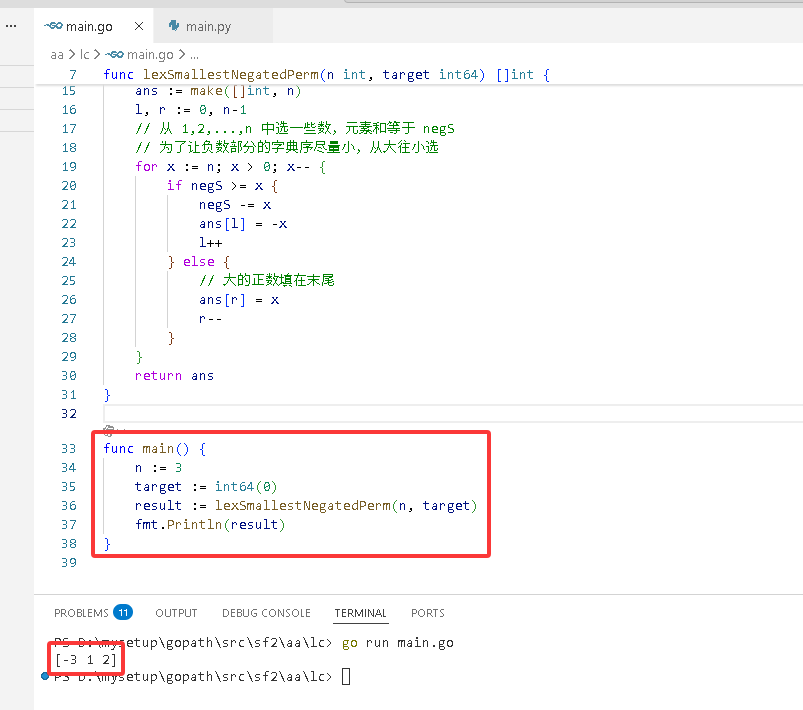Click the blue command decoration dot in terminal

(45, 677)
